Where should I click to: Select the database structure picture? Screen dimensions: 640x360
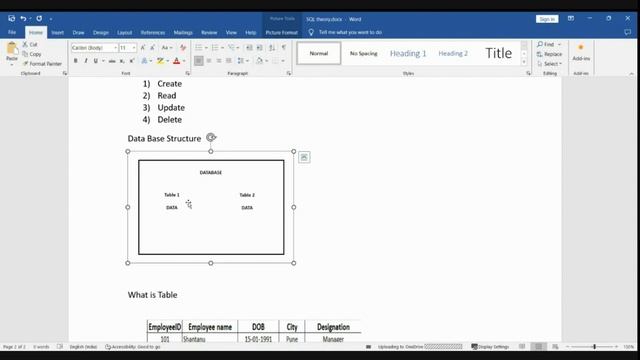[211, 207]
